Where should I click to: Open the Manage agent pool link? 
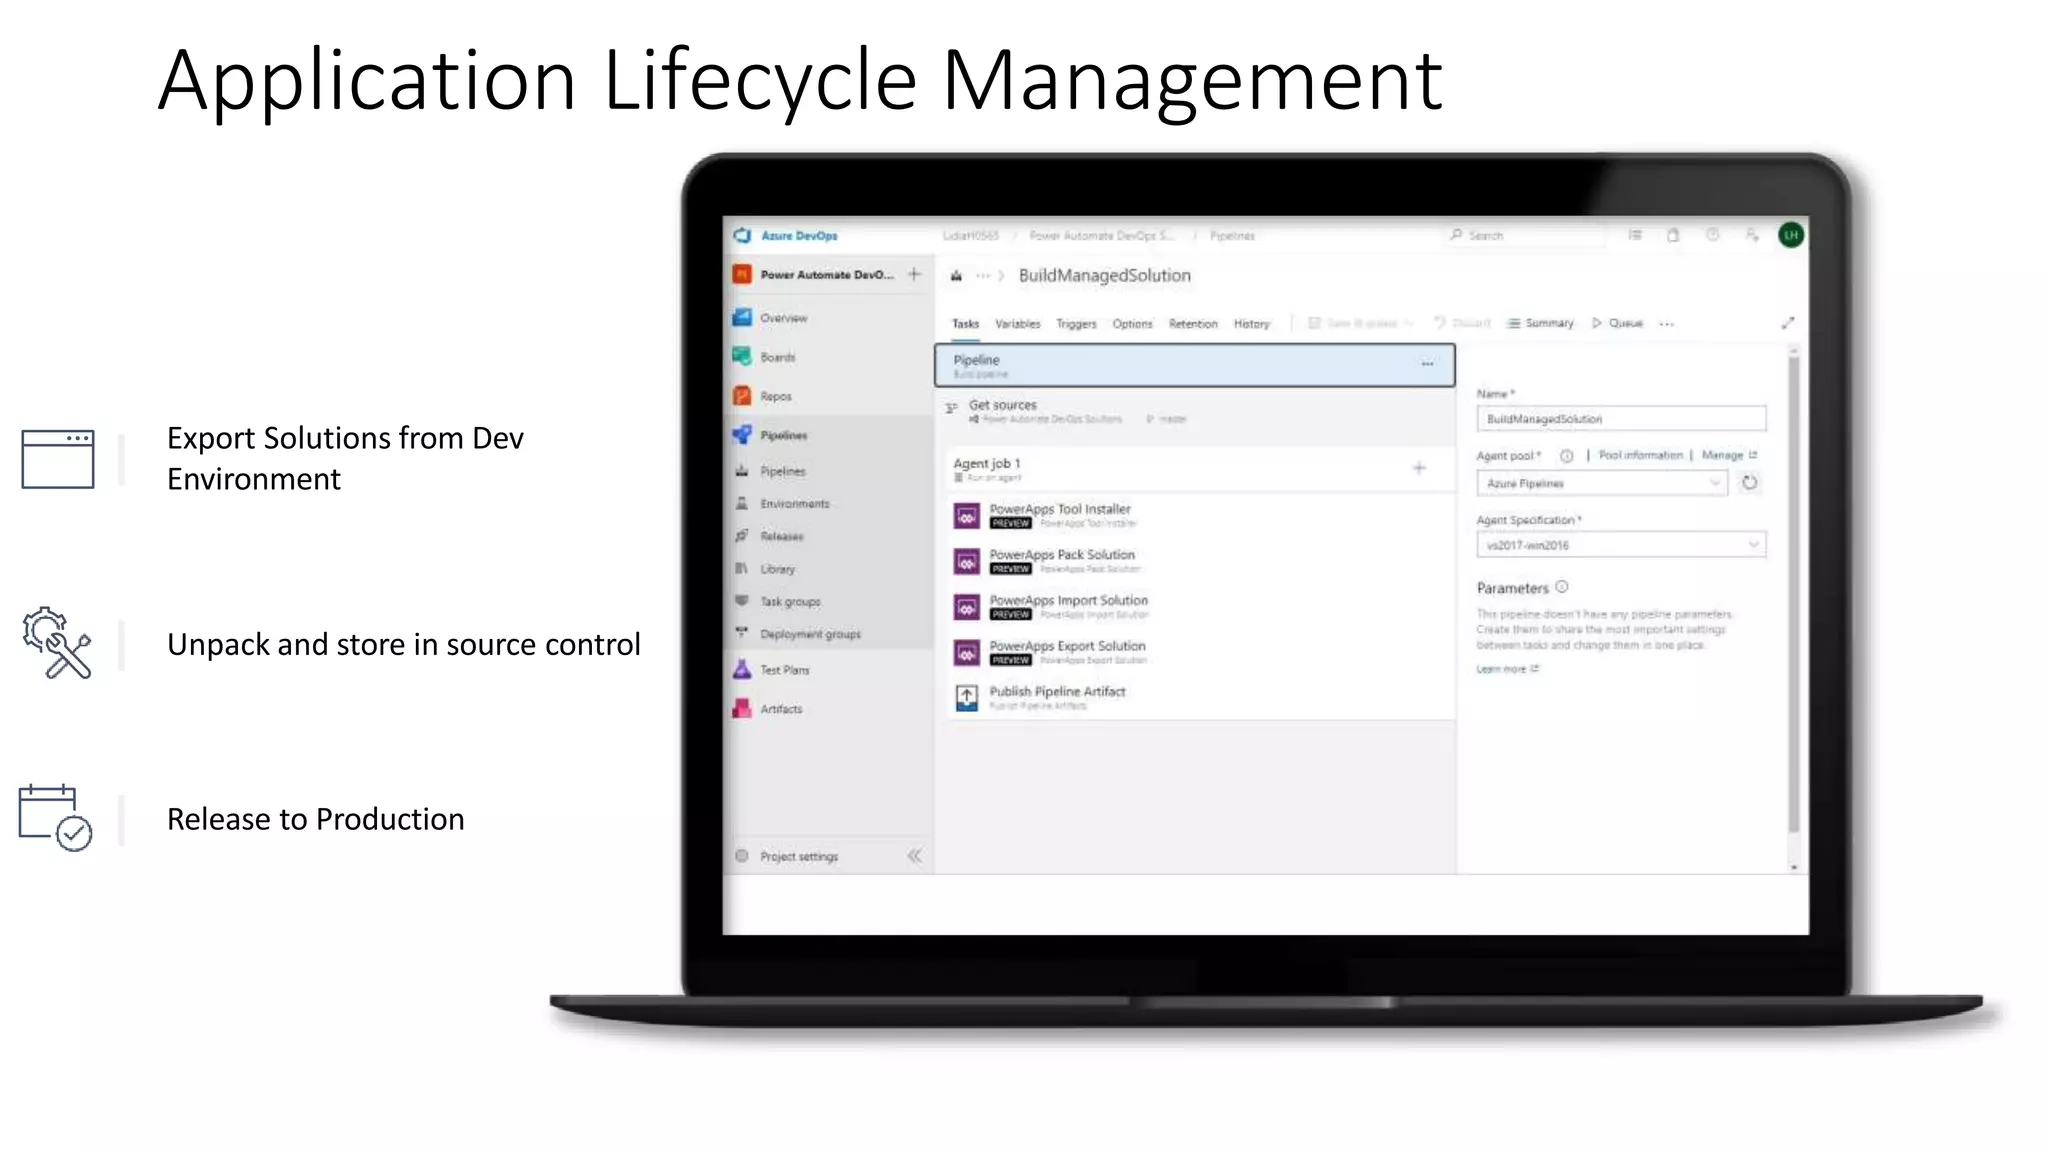(1729, 455)
